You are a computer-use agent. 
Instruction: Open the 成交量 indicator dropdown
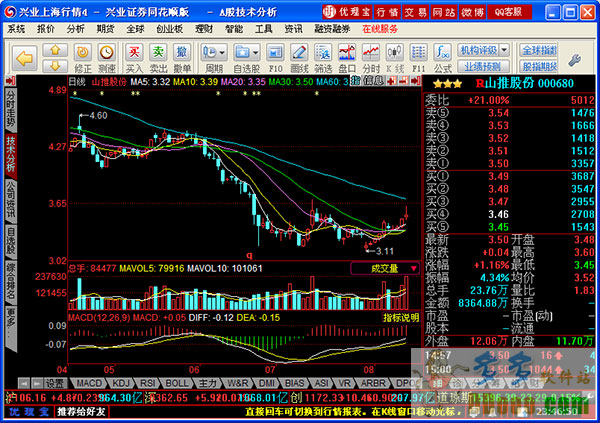click(385, 268)
